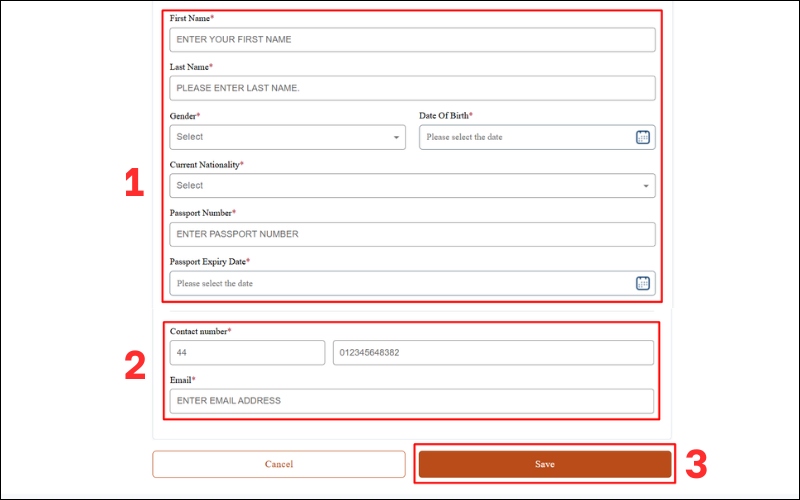Open the Passport Expiry Date calendar icon
Viewport: 800px width, 500px height.
point(643,283)
